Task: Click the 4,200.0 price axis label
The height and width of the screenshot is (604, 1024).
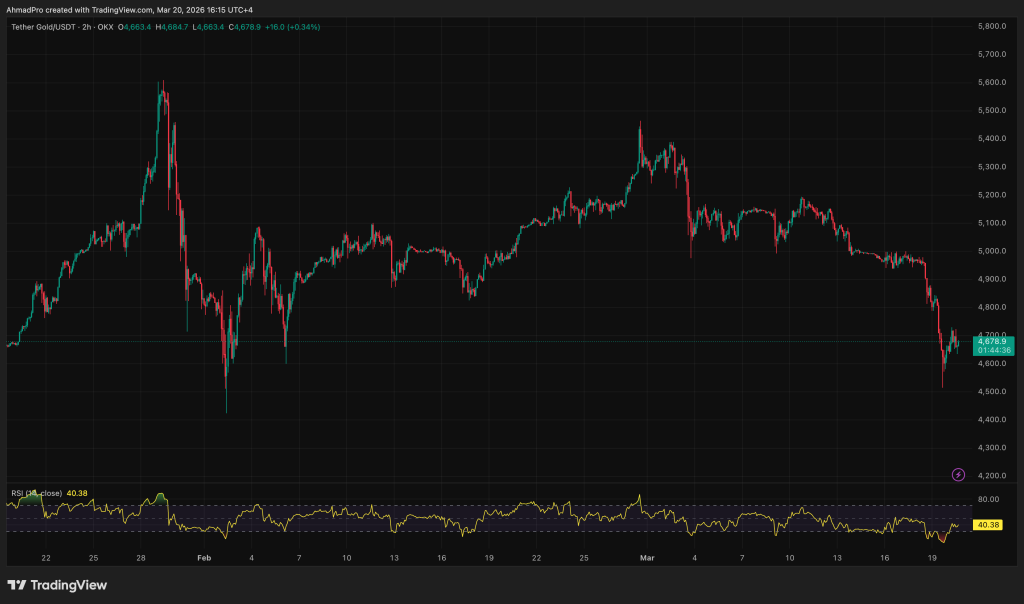Action: (x=991, y=476)
